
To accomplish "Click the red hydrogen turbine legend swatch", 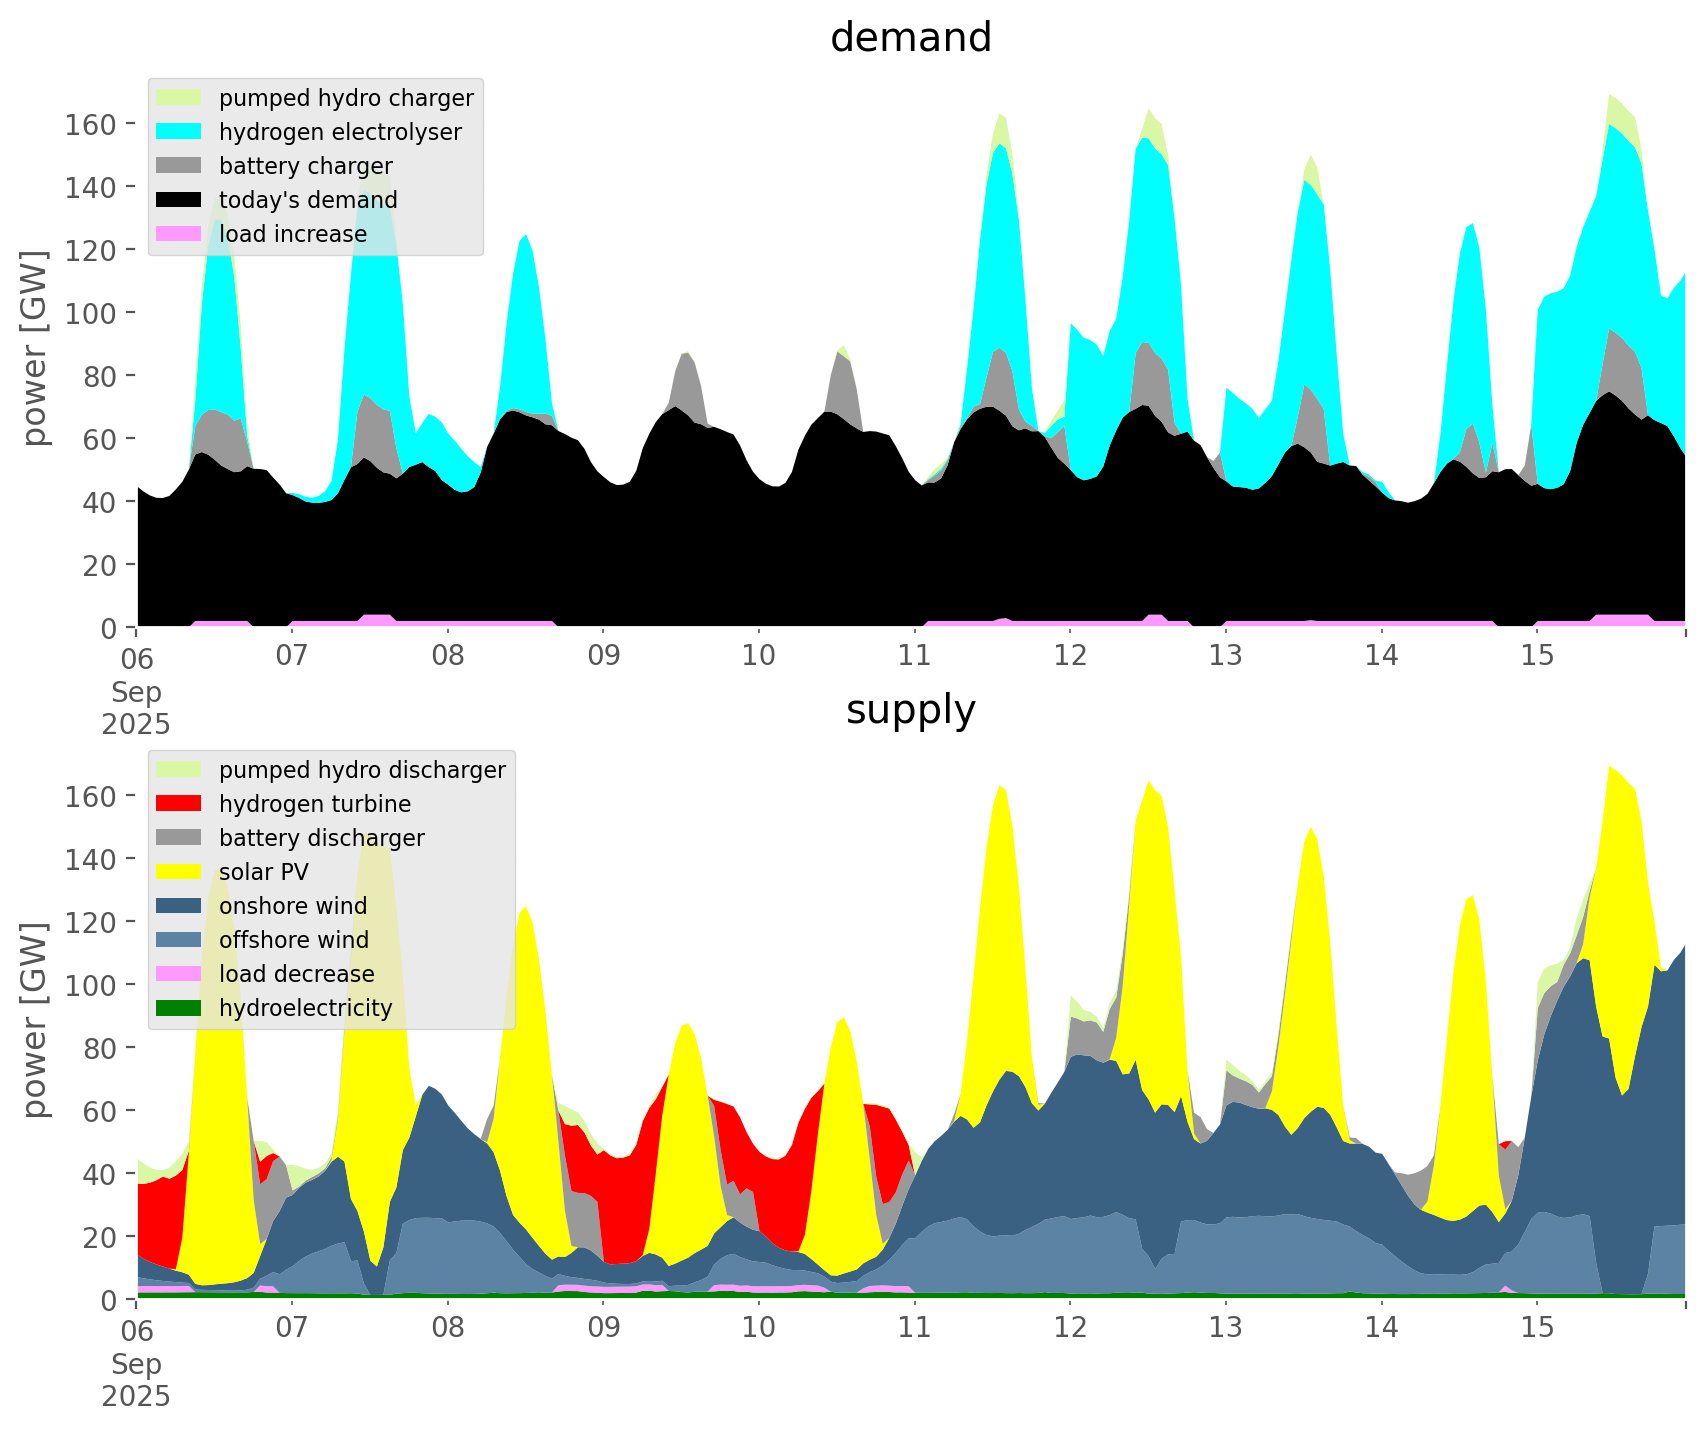I will click(x=180, y=804).
